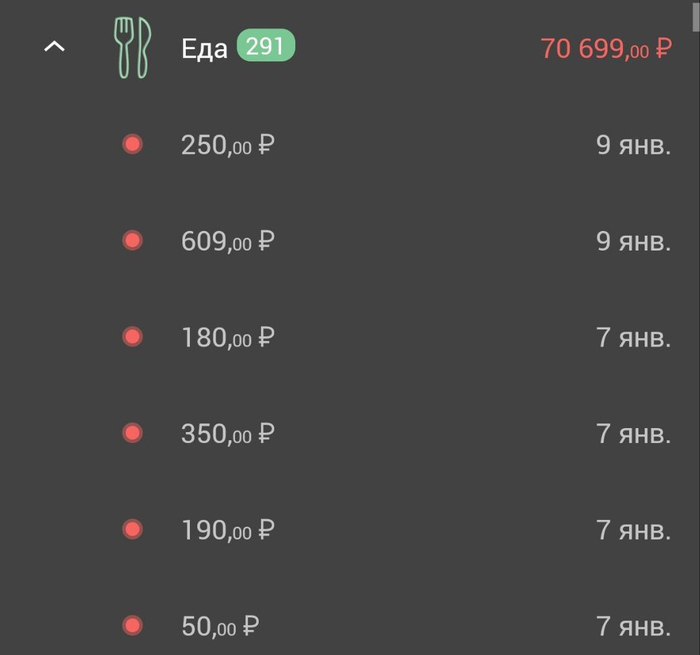Open the 250,00 ₽ transaction
Image resolution: width=700 pixels, height=655 pixels.
(x=227, y=145)
